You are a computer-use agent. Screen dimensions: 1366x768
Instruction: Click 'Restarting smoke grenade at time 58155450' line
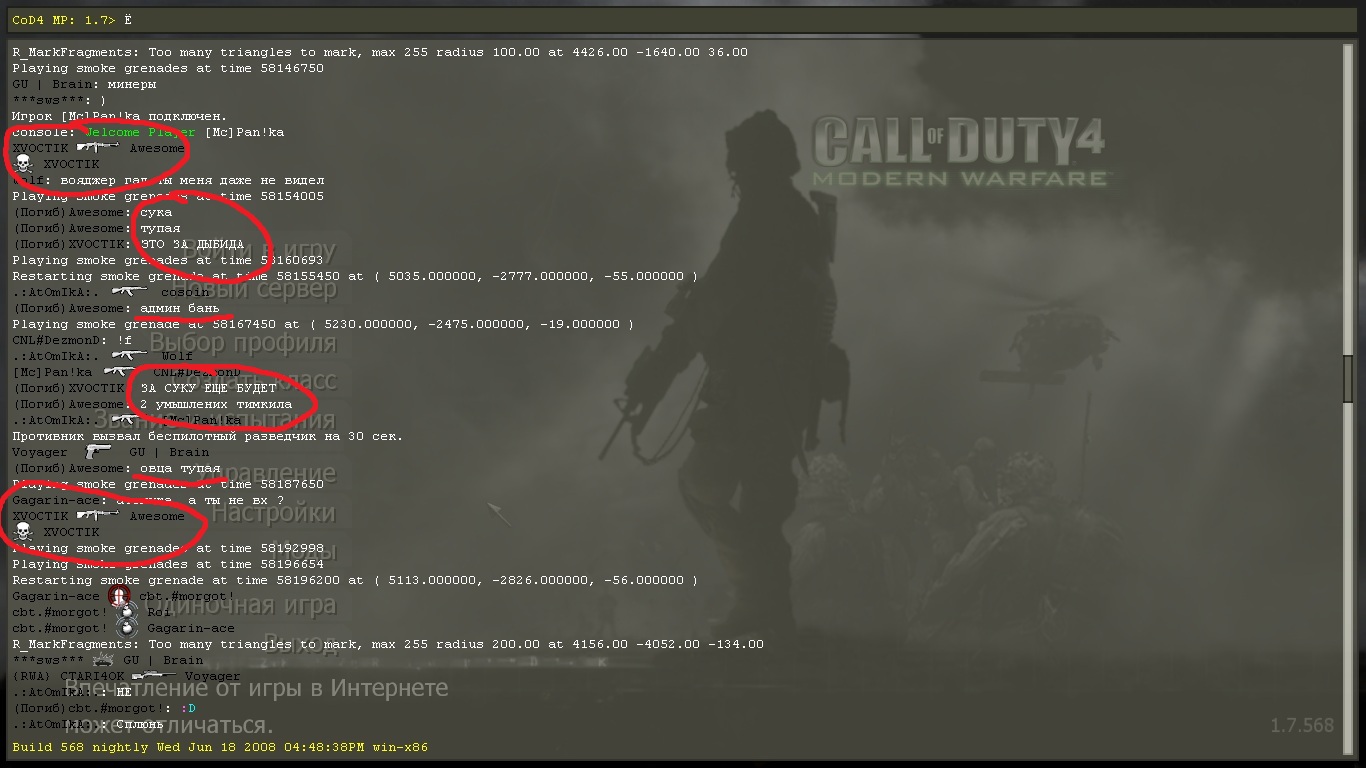tap(355, 276)
